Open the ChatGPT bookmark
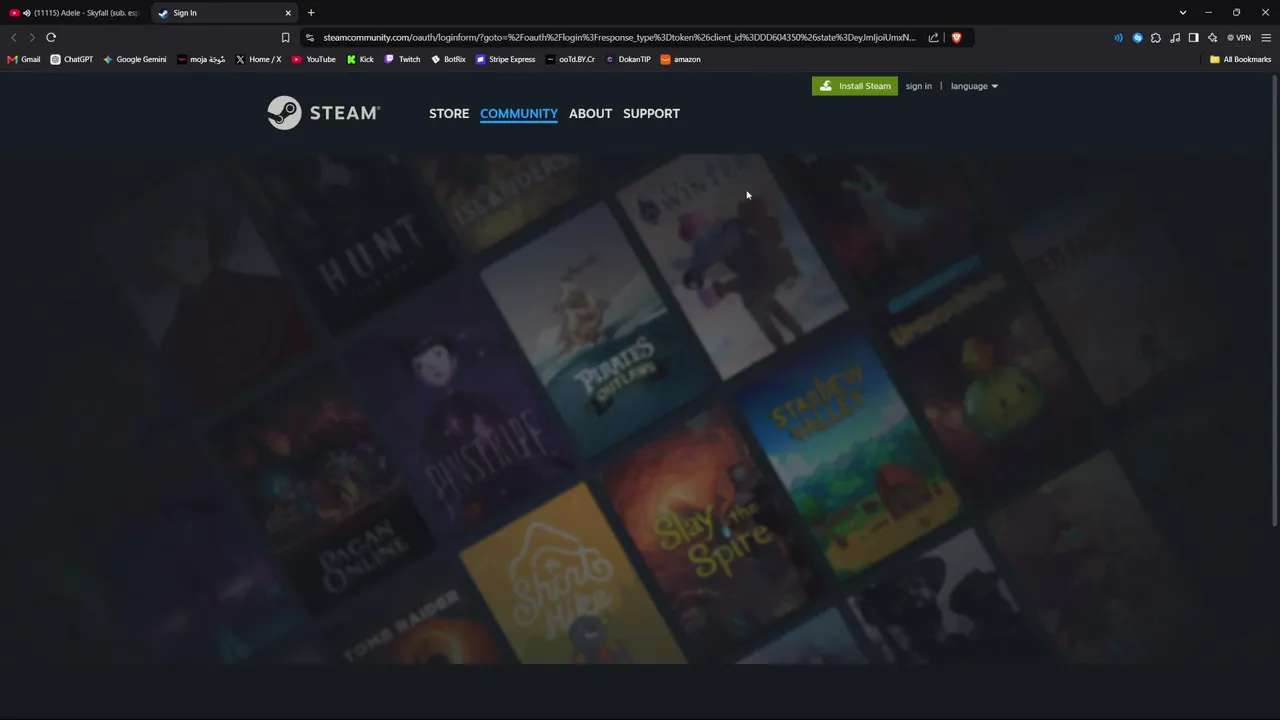The width and height of the screenshot is (1280, 720). pos(72,59)
